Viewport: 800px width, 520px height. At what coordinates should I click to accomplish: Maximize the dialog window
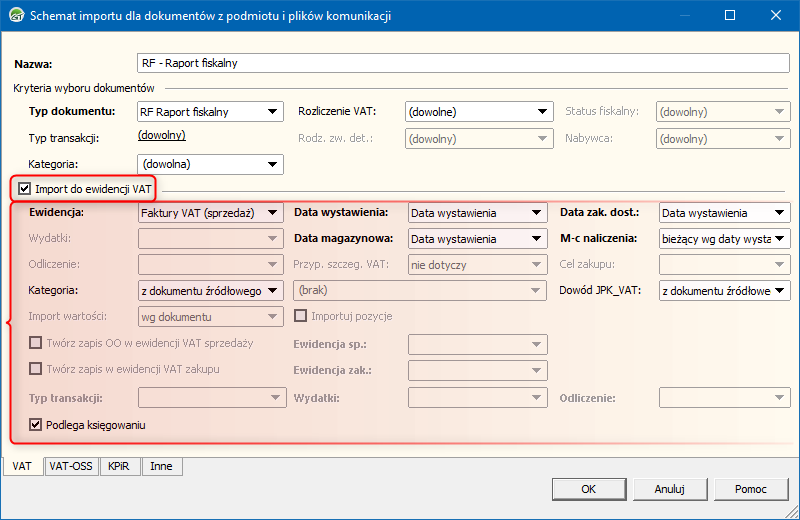[730, 15]
